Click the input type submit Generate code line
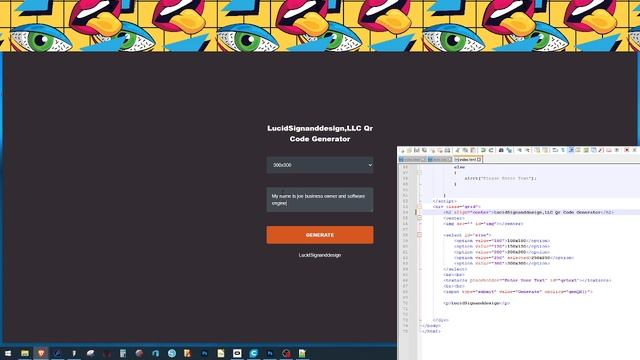The image size is (640, 360). 518,292
